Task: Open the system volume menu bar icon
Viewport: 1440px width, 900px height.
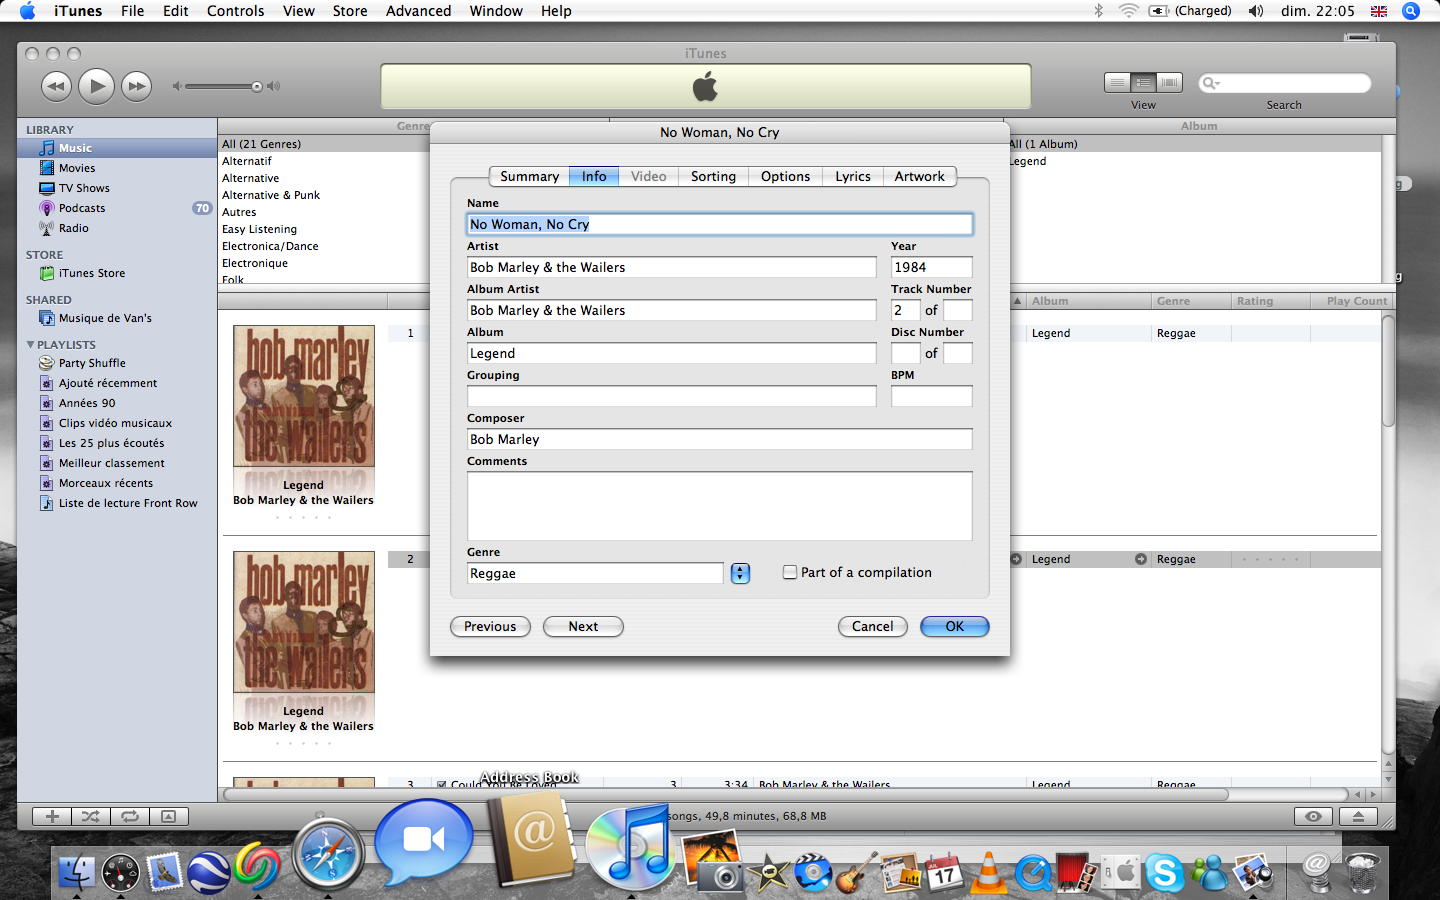Action: 1256,11
